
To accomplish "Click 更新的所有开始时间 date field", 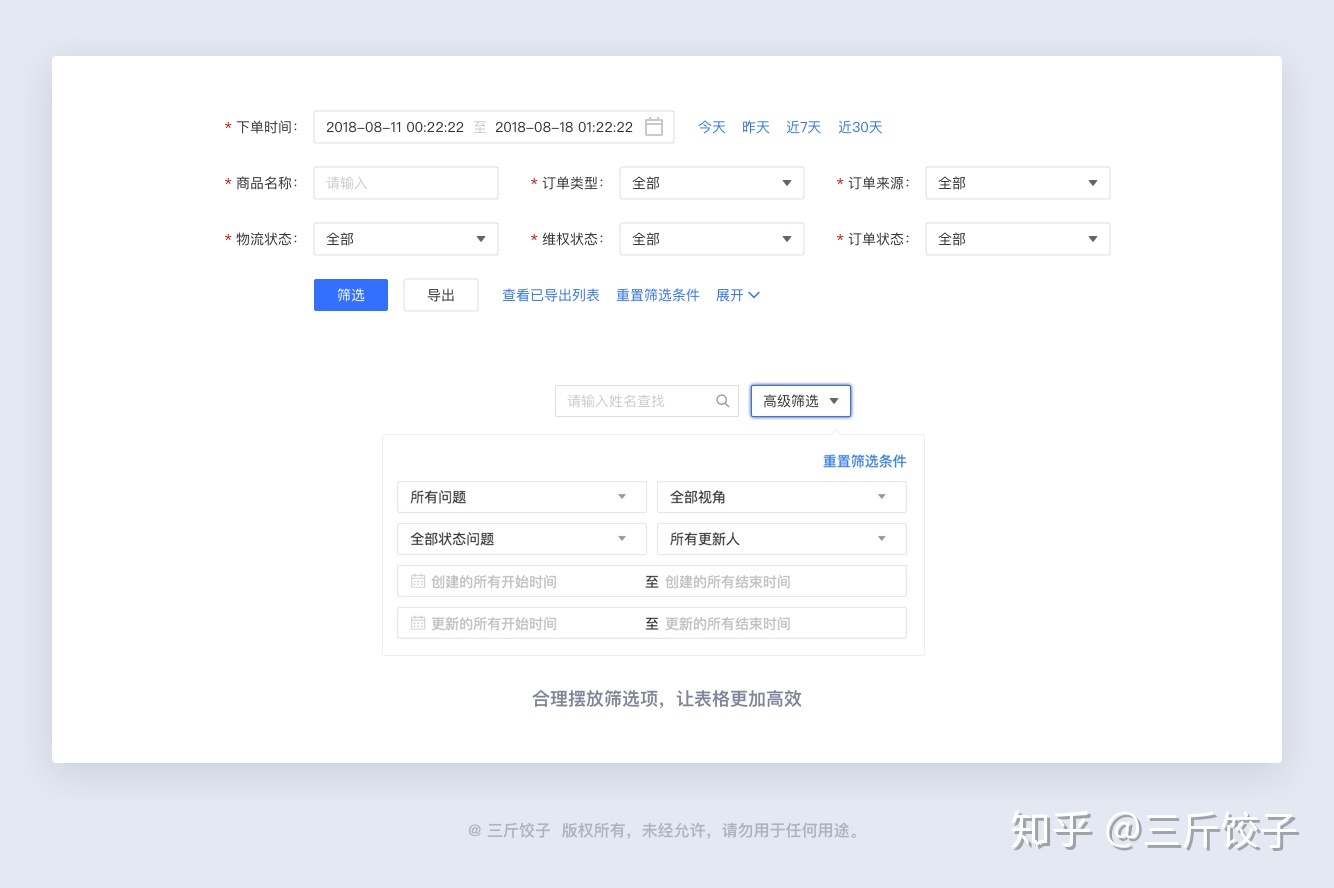I will point(494,623).
